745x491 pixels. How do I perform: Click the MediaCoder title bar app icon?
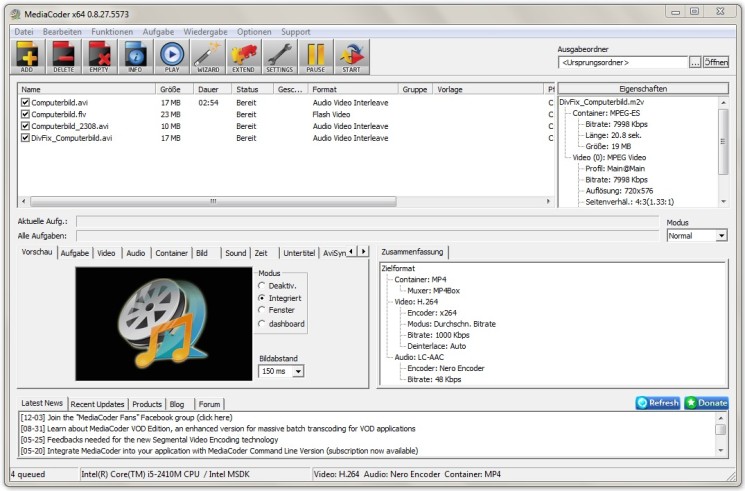tap(16, 14)
